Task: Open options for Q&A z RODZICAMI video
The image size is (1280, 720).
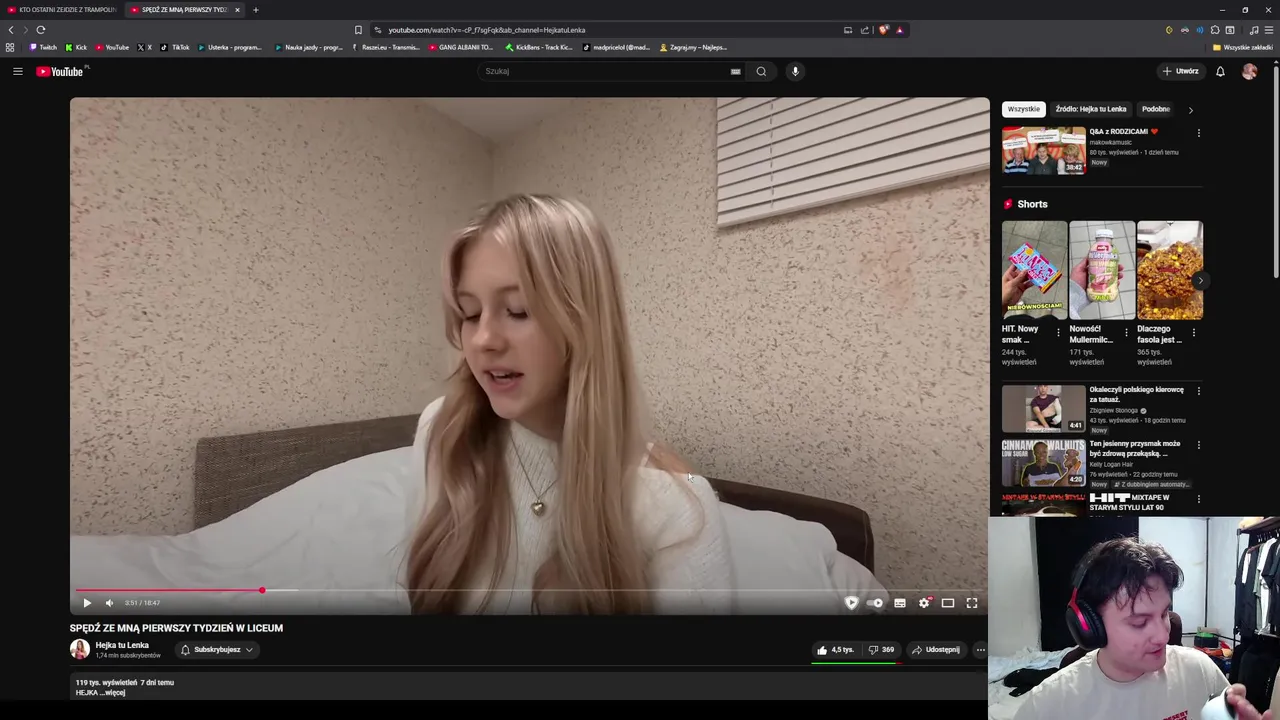Action: (1199, 132)
